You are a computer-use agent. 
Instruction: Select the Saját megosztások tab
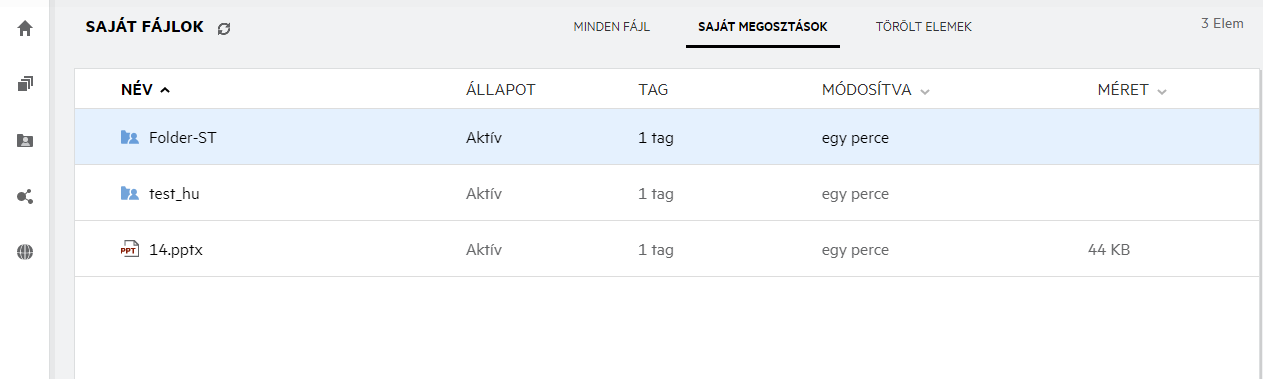coord(763,27)
